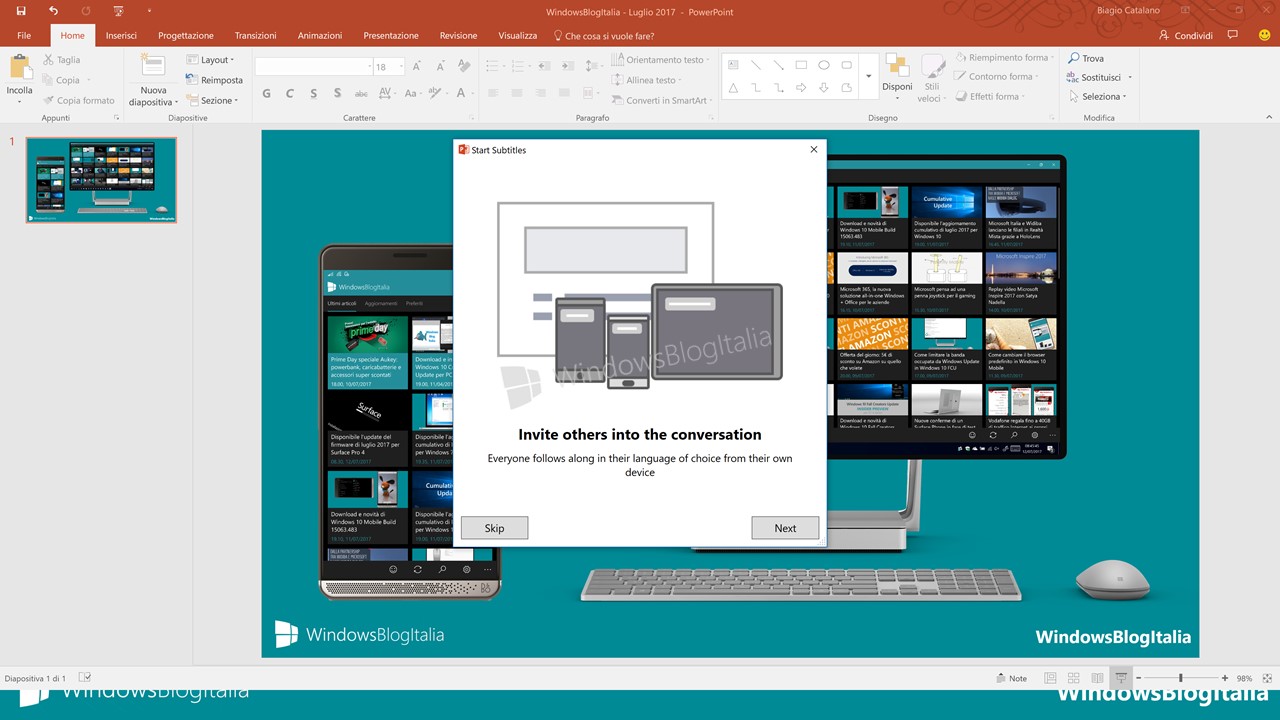1280x720 pixels.
Task: Switch to slide sorter view icon
Action: point(1074,678)
